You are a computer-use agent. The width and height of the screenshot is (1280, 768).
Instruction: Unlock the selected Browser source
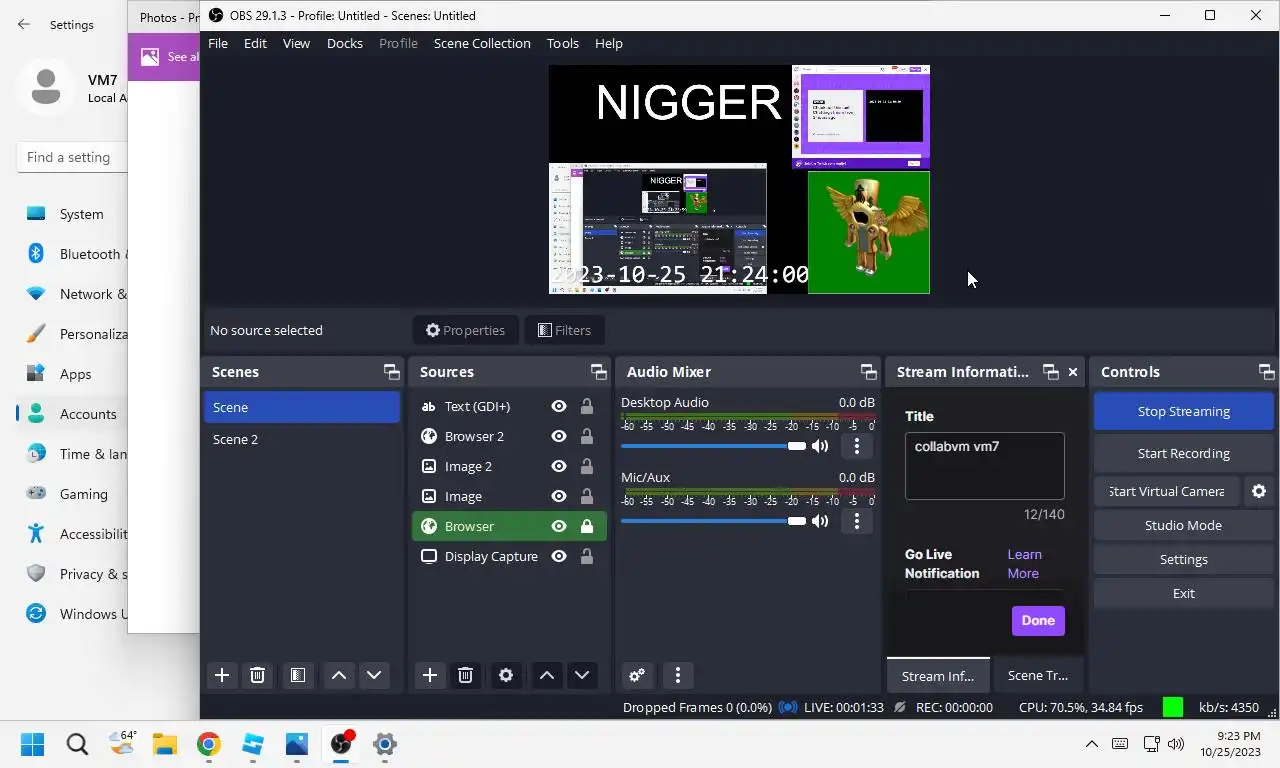587,526
